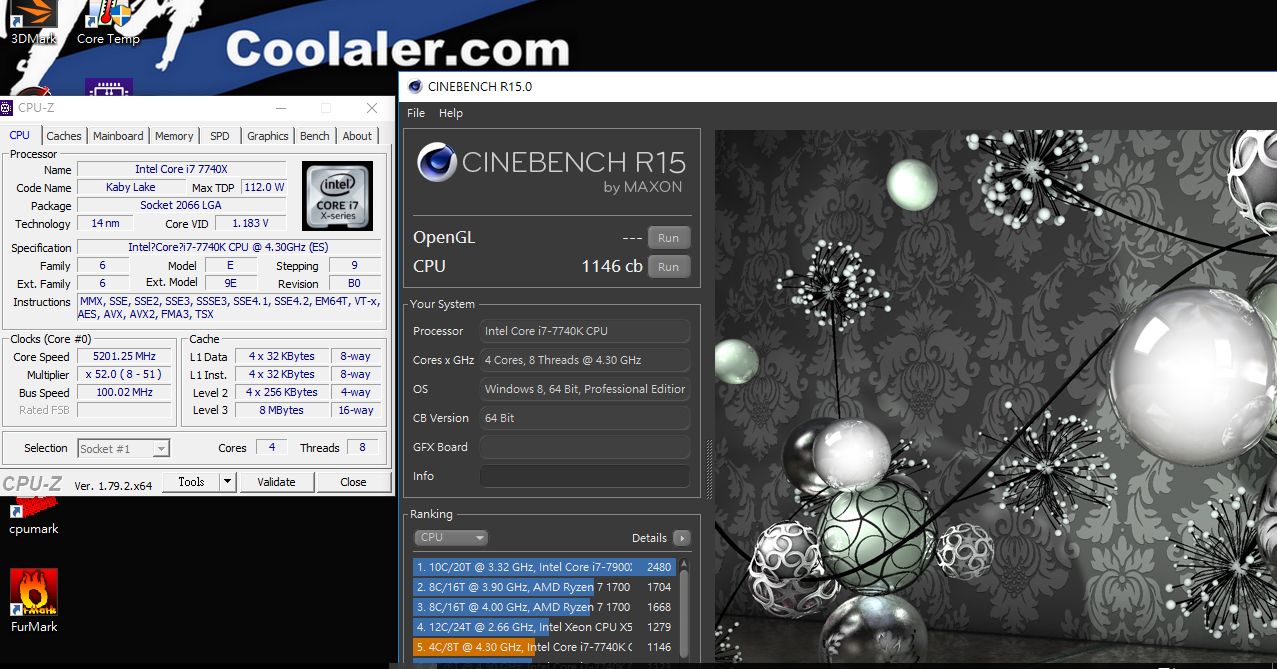Click the CPU-Z Tools button
This screenshot has height=669, width=1277.
tap(191, 482)
